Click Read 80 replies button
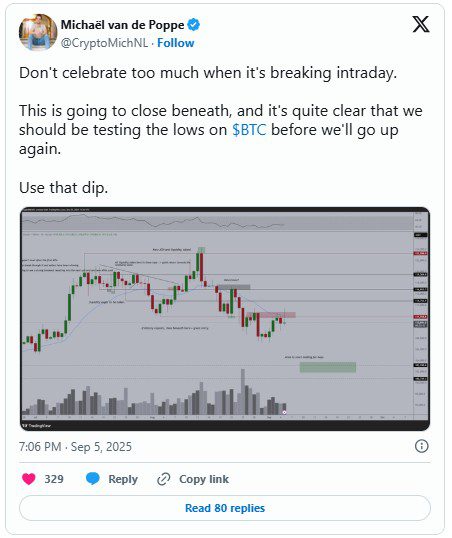This screenshot has height=538, width=452. point(225,508)
